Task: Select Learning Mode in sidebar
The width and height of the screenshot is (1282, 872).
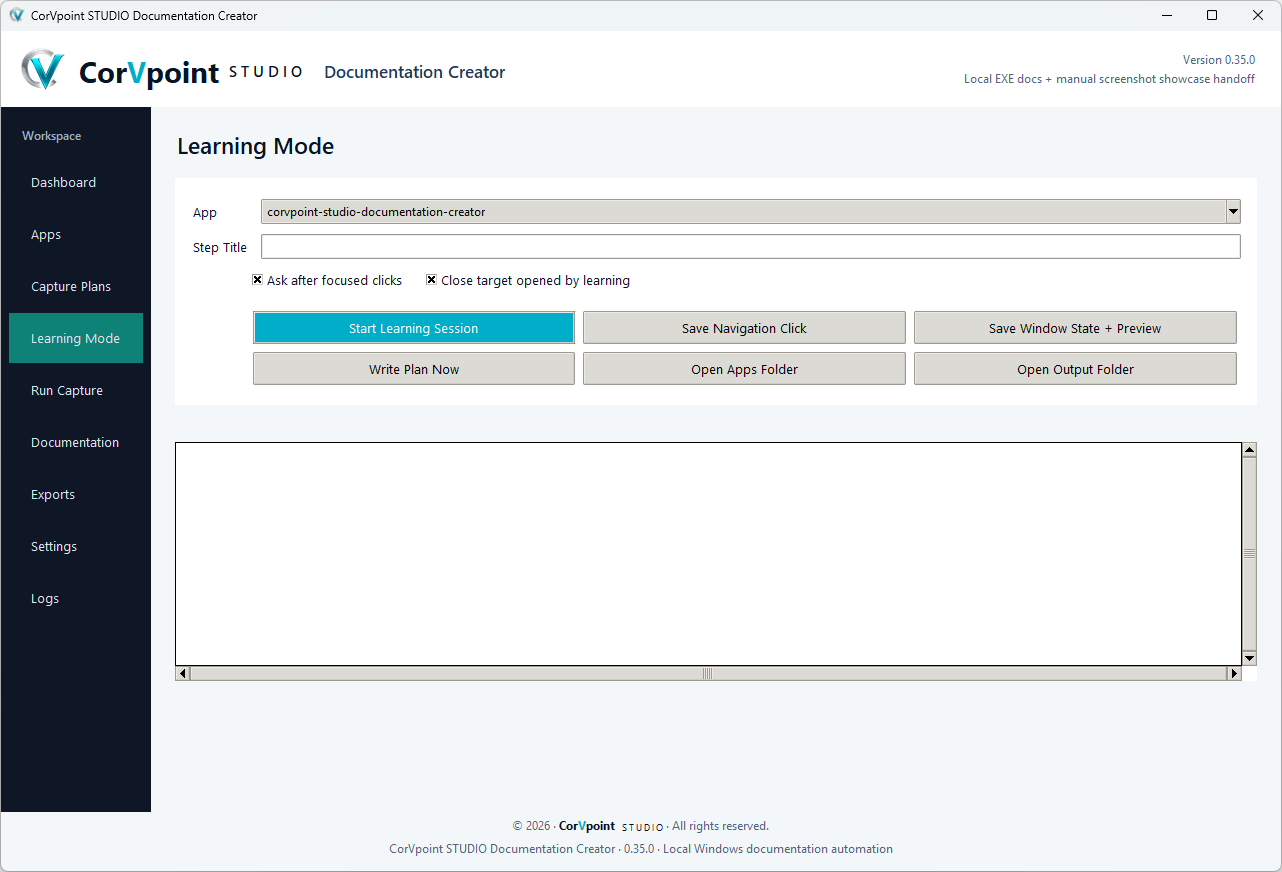Action: click(x=76, y=338)
